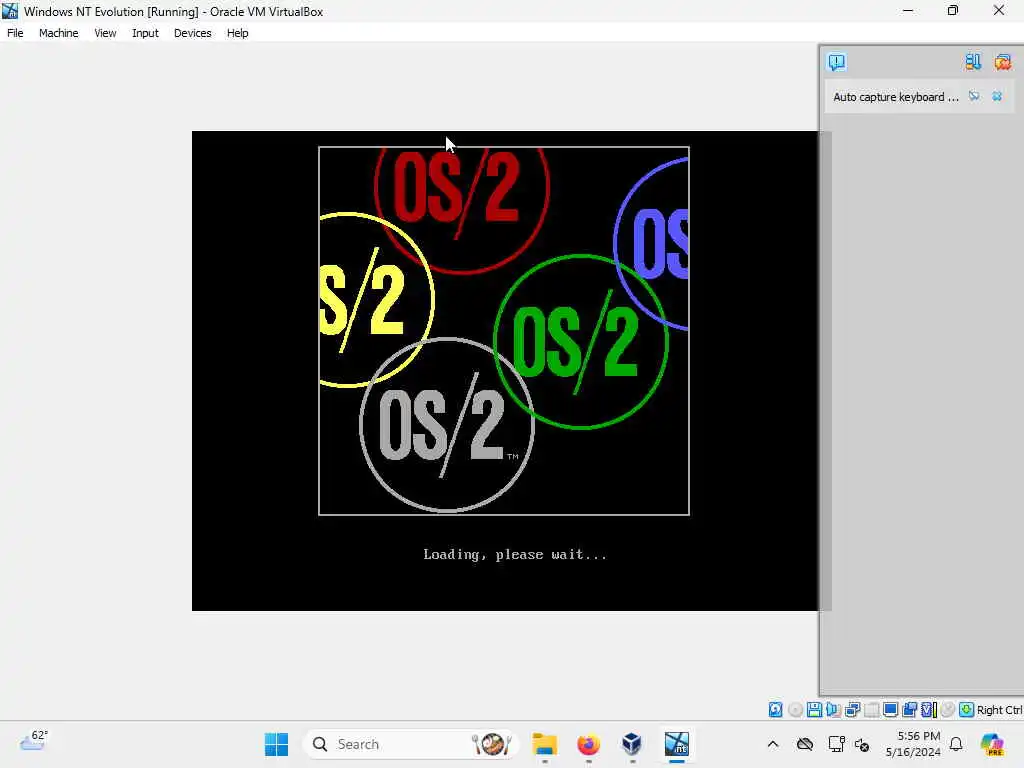The image size is (1024, 768).
Task: Click the optical disk status indicator
Action: tap(795, 710)
